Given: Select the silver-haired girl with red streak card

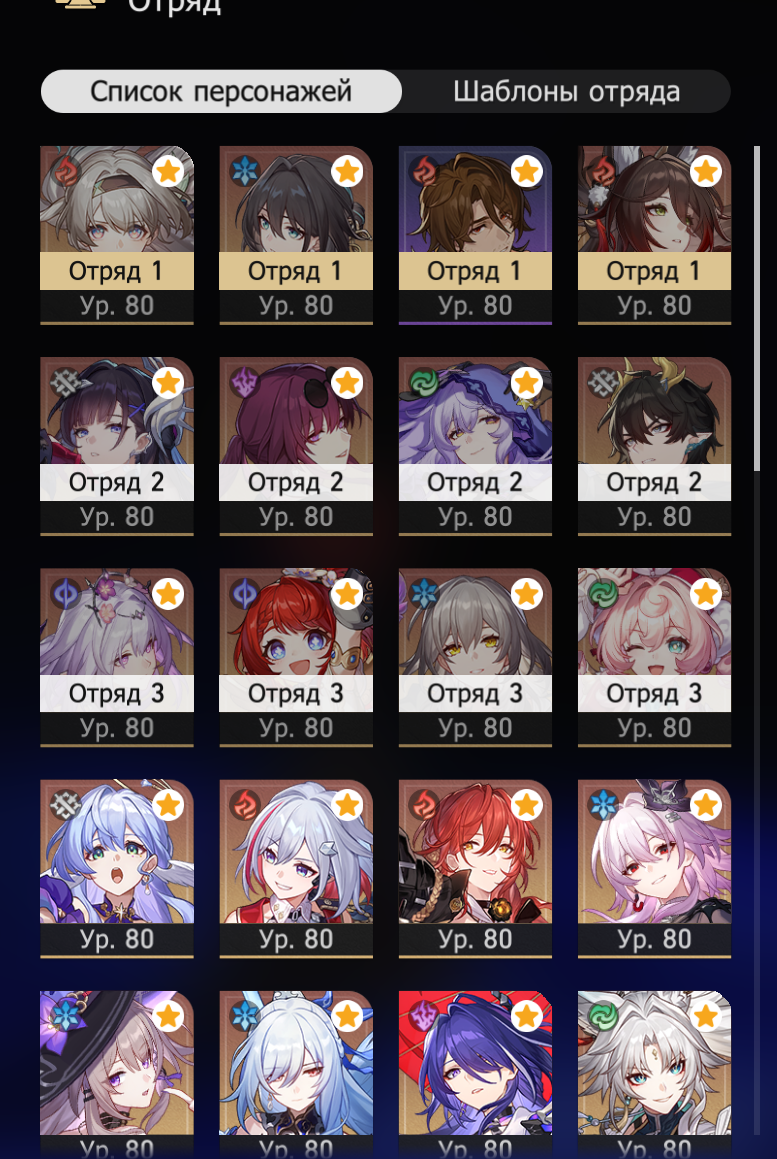Looking at the screenshot, I should (296, 869).
